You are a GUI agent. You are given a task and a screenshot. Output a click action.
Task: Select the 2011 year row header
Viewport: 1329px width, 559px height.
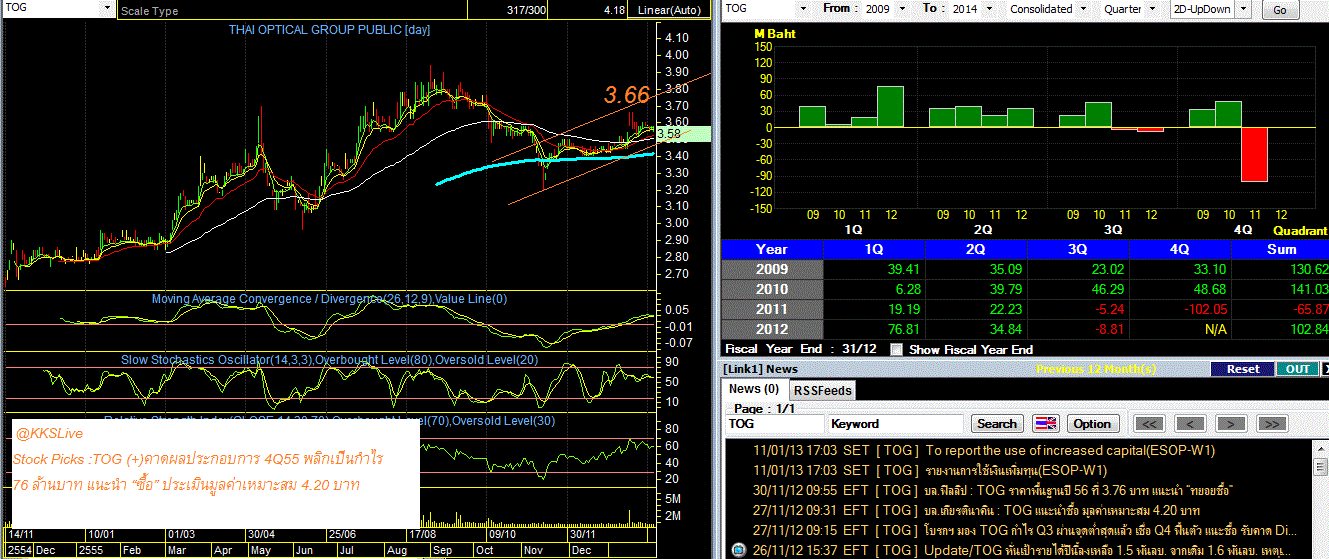click(772, 310)
